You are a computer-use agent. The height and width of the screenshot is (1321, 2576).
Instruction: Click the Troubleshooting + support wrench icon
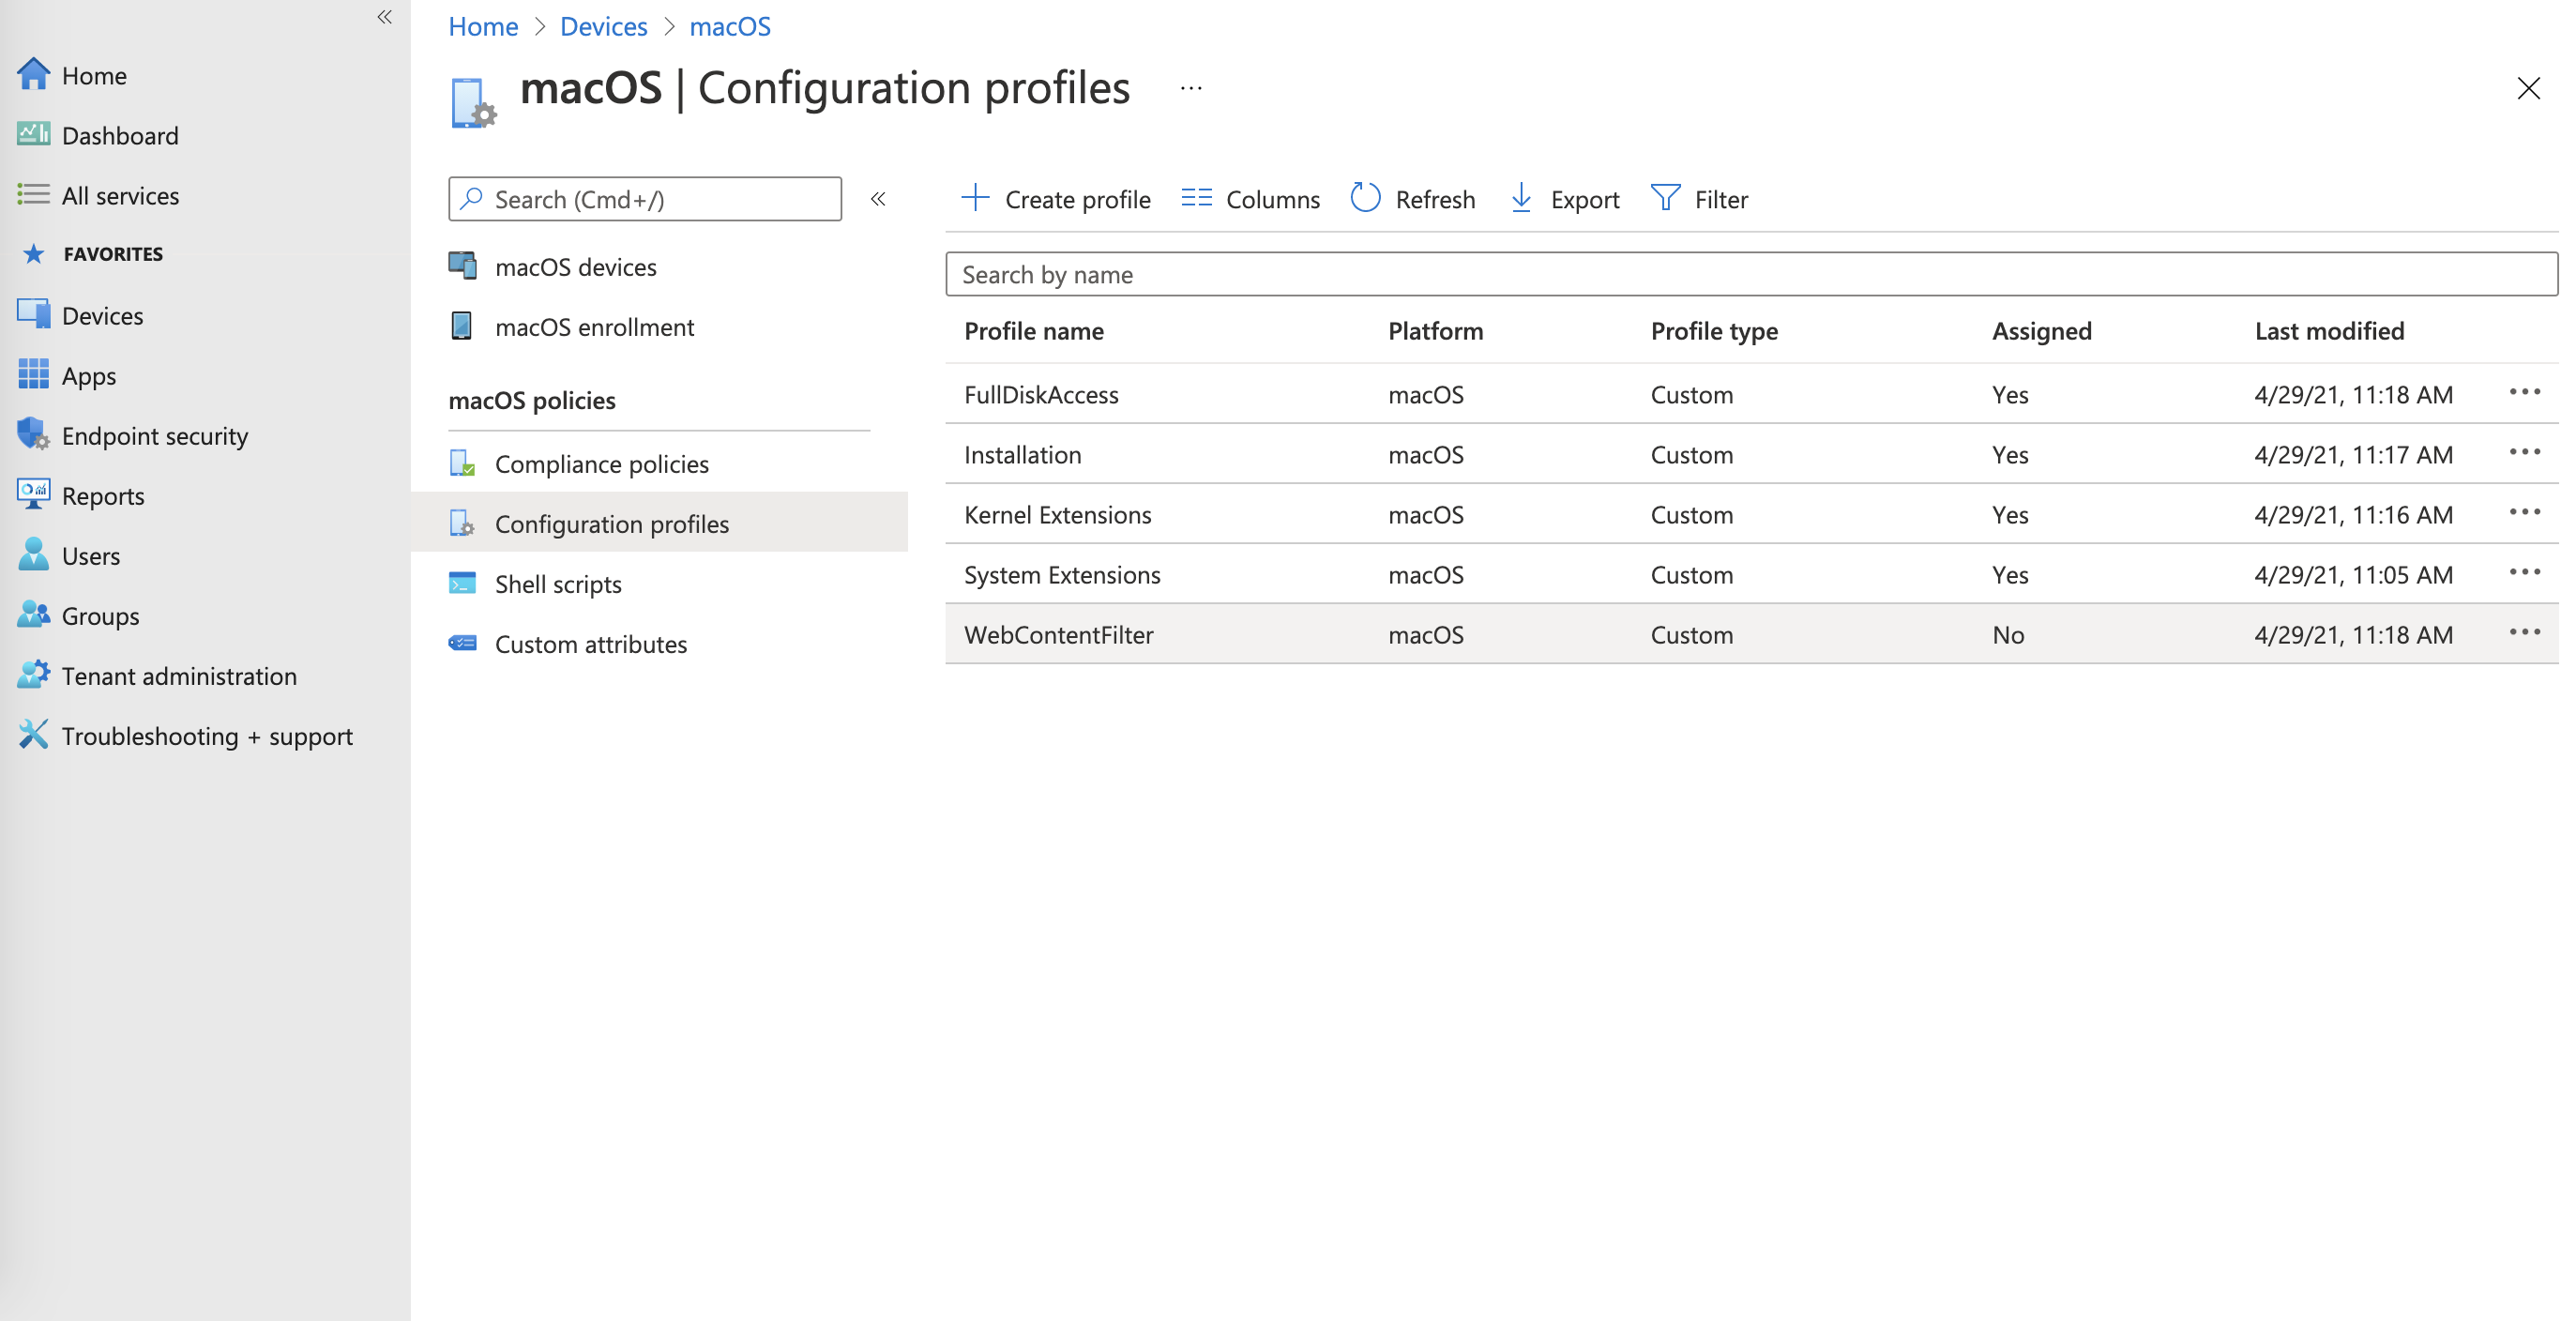pyautogui.click(x=33, y=735)
